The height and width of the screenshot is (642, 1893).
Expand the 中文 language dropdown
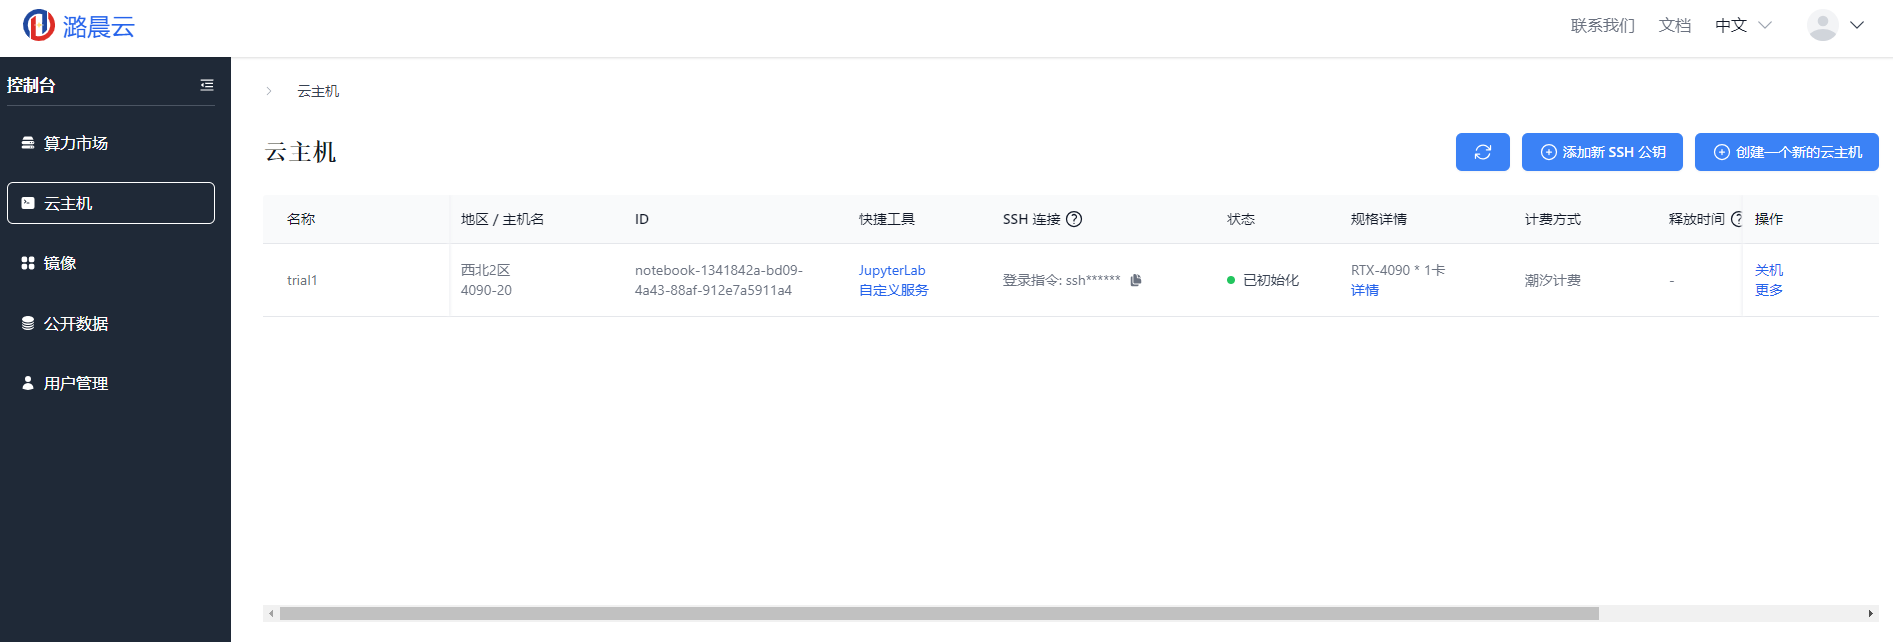click(1743, 25)
